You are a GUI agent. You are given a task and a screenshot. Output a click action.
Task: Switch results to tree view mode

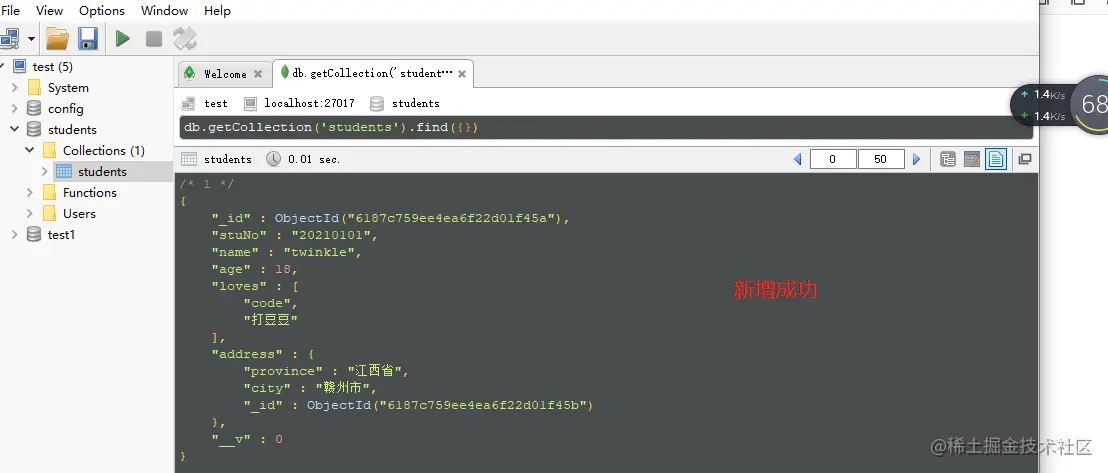click(948, 159)
